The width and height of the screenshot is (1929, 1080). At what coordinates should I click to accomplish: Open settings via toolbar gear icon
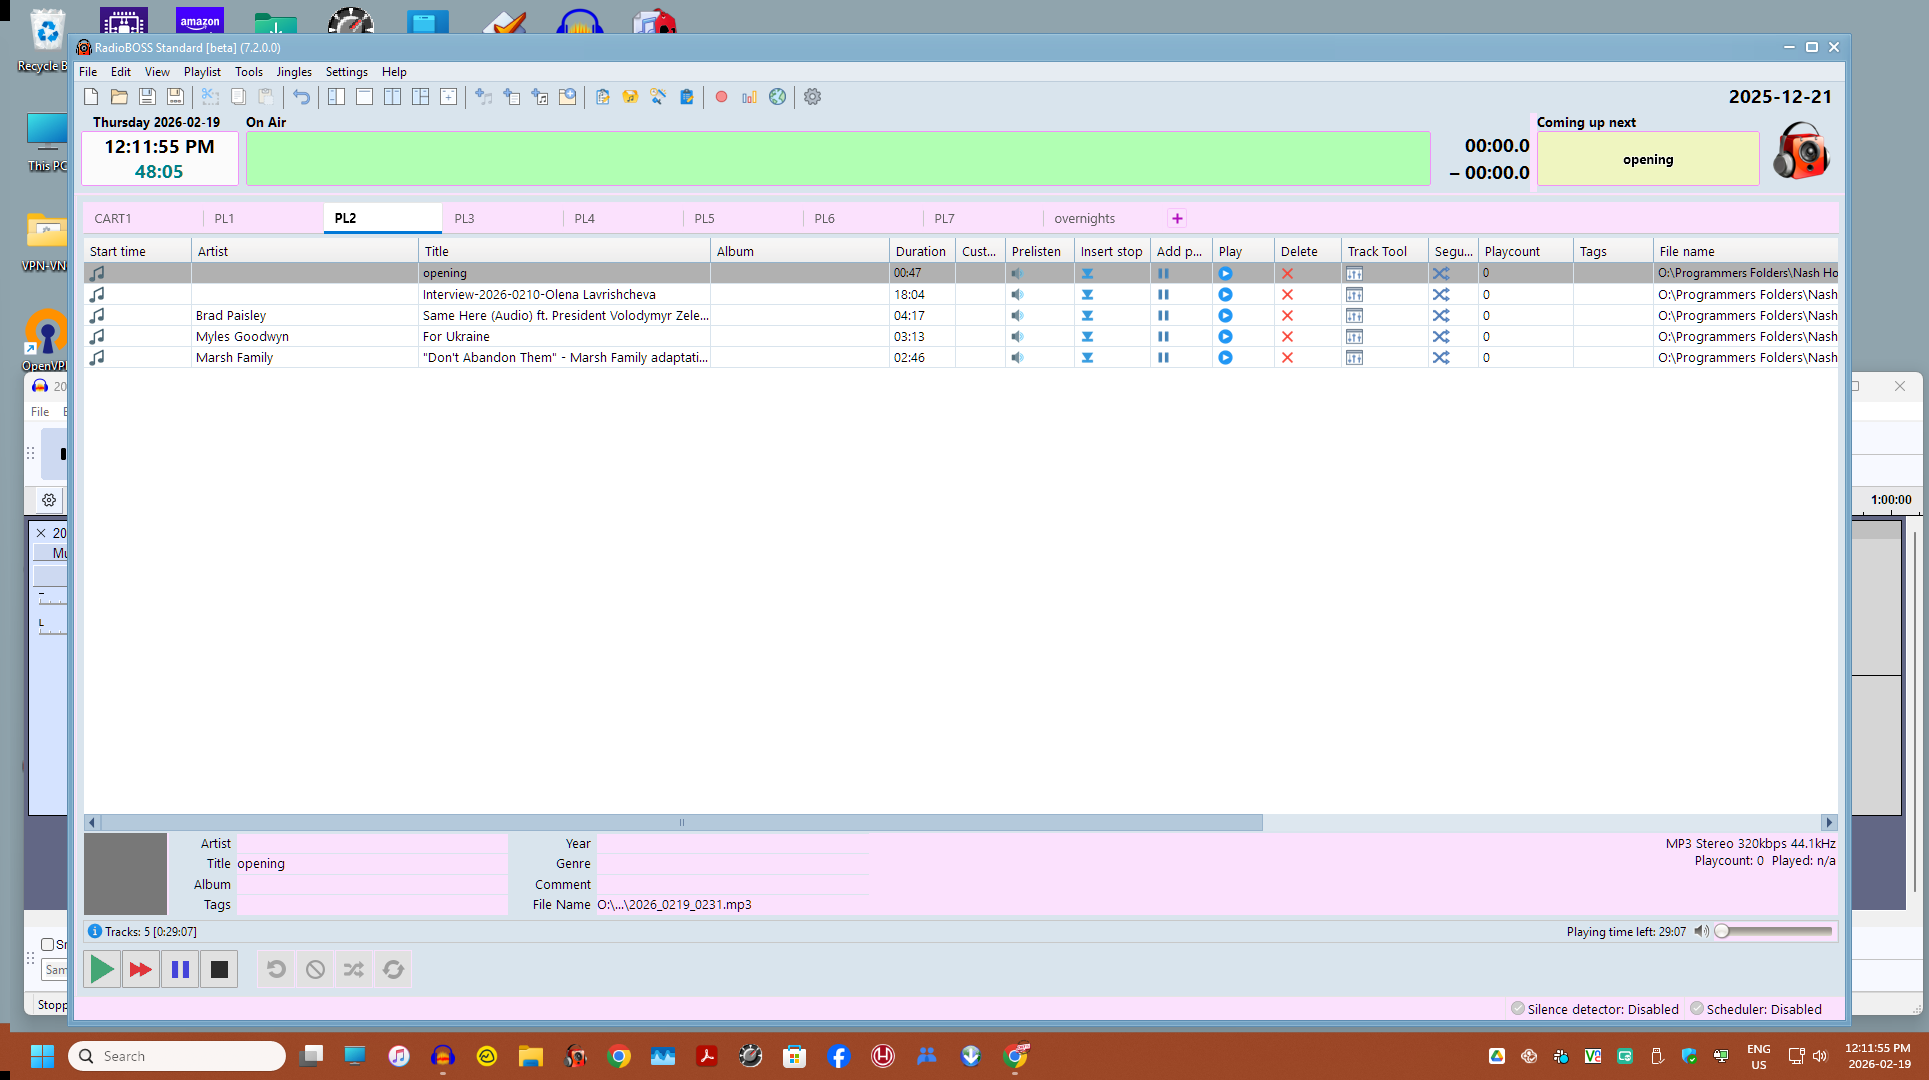coord(812,97)
